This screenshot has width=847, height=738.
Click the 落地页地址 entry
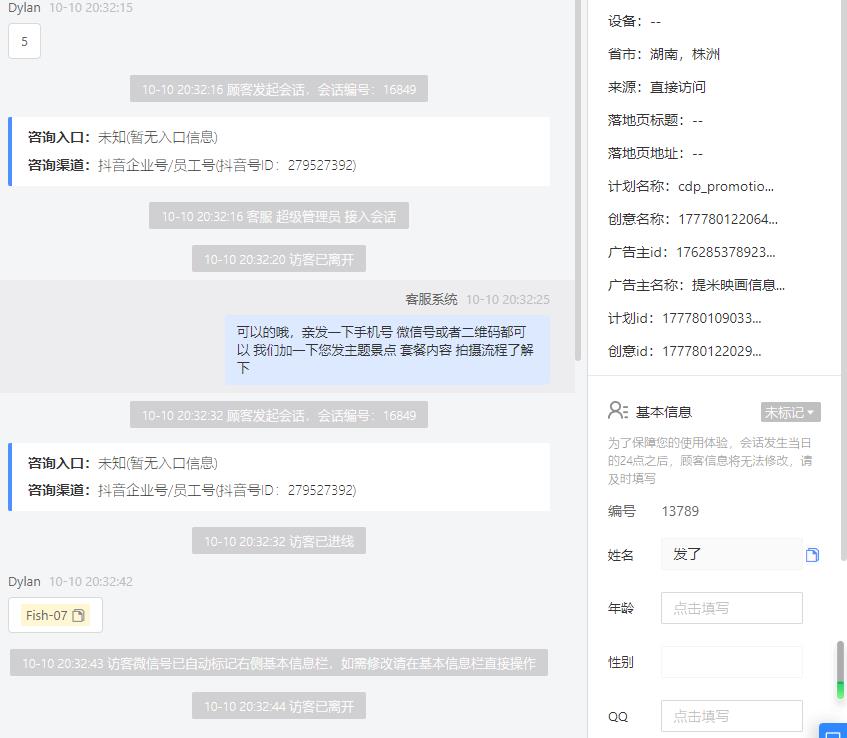[x=655, y=153]
